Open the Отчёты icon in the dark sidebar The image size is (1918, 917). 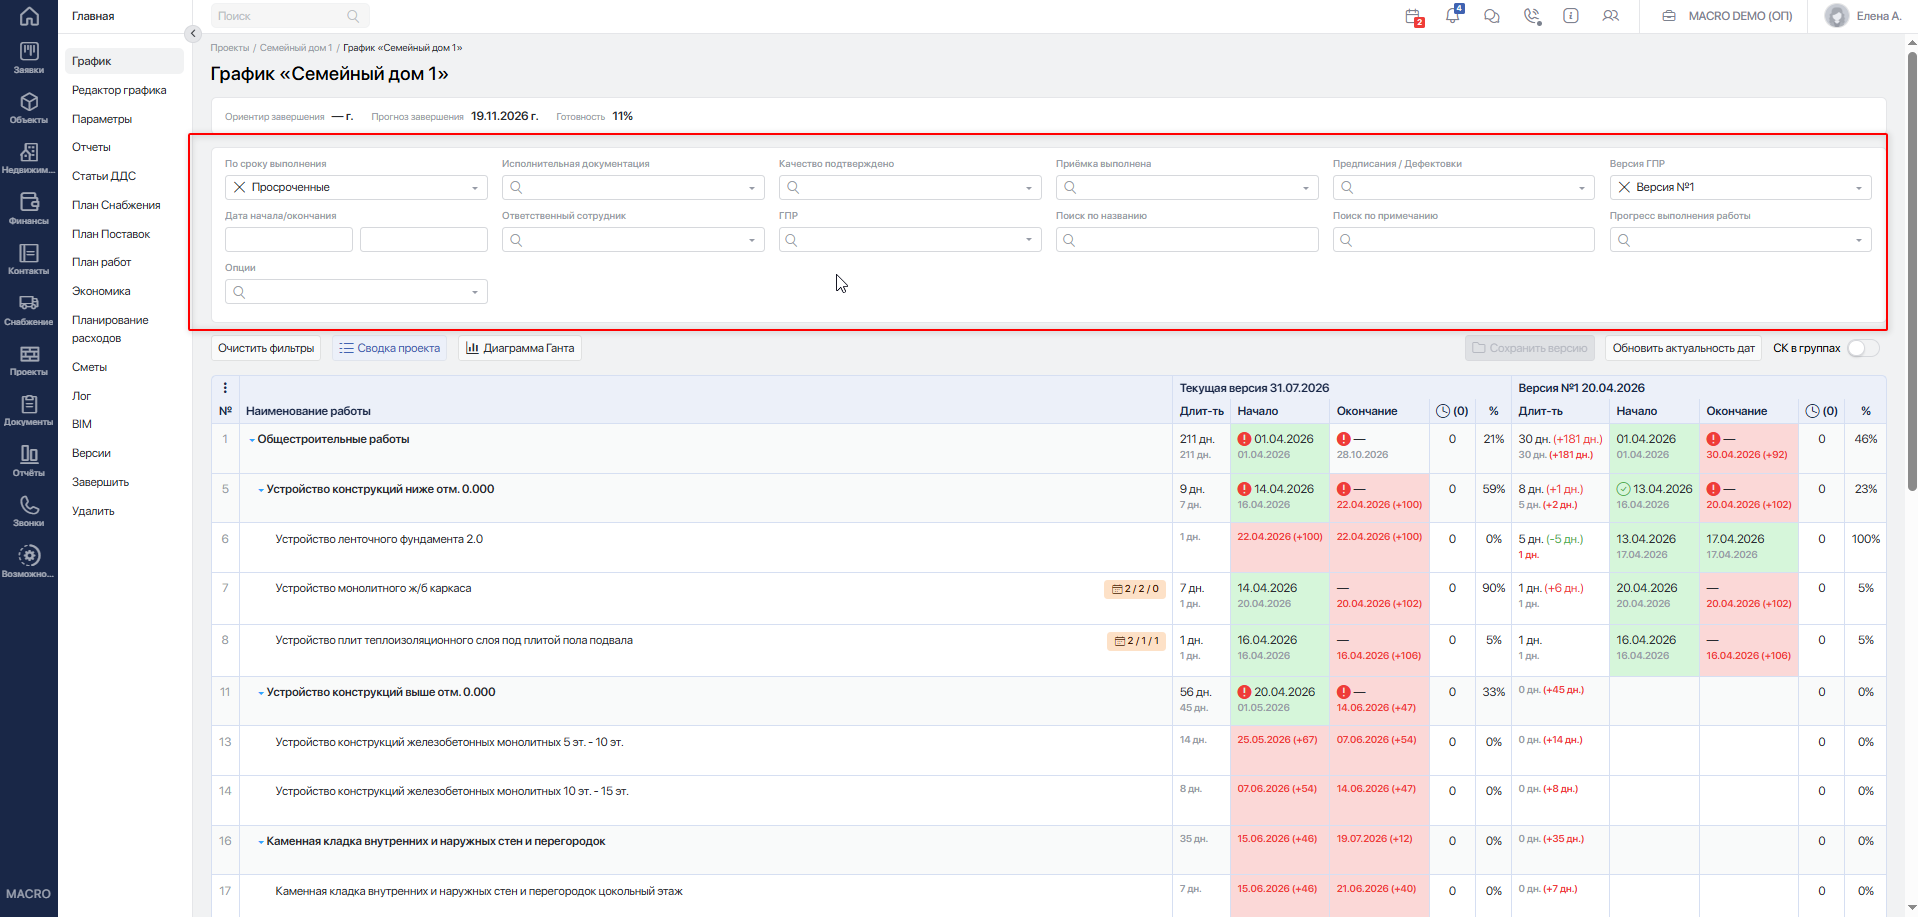(x=29, y=461)
